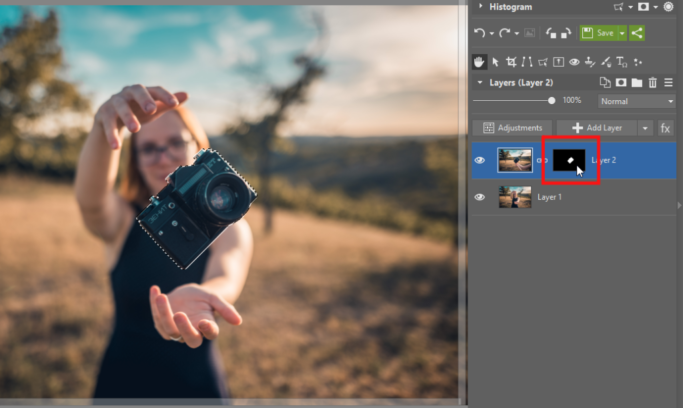This screenshot has height=408, width=683.
Task: Choose the selection tool in the tool row
Action: click(543, 62)
